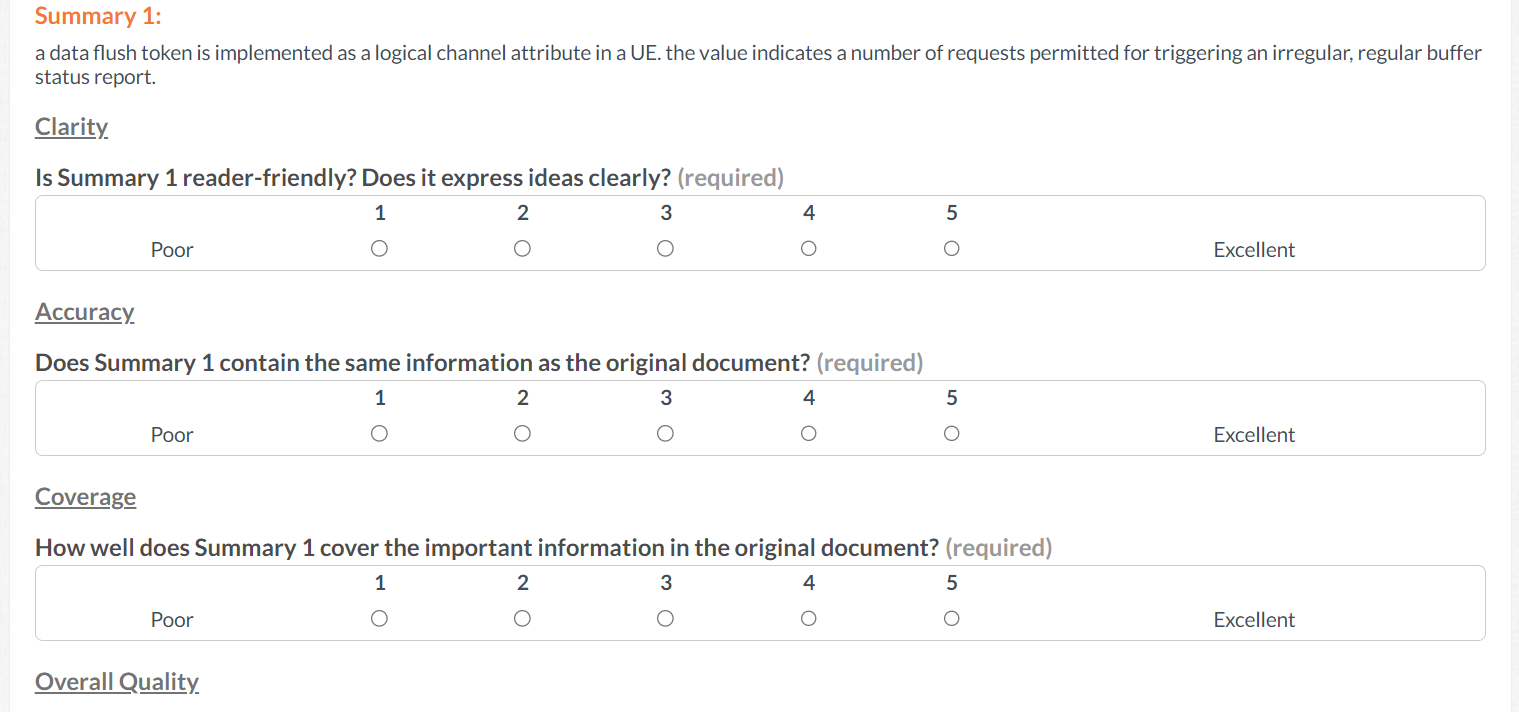
Task: Click the underlined Coverage heading
Action: [85, 497]
